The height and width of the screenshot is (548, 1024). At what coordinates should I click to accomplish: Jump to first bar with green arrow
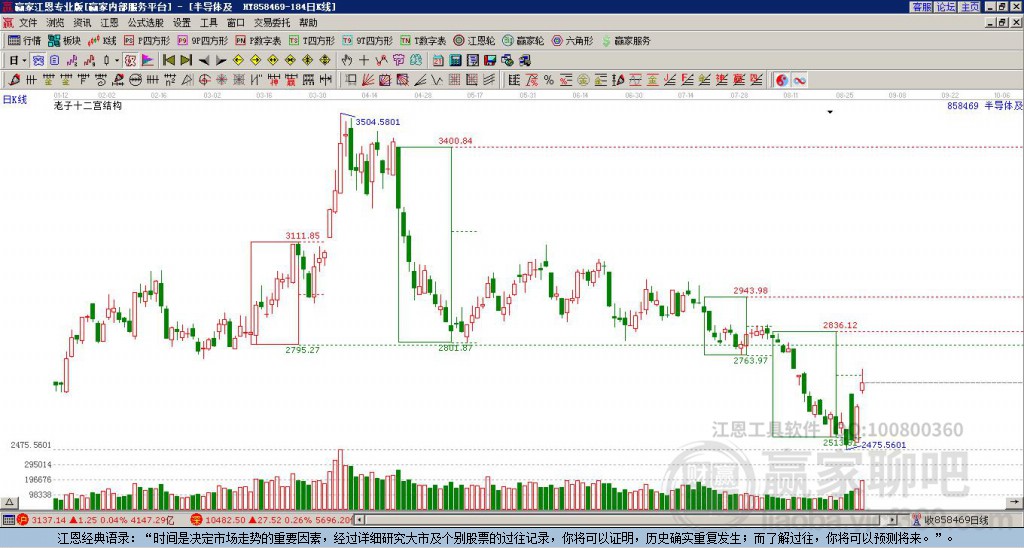tap(168, 60)
